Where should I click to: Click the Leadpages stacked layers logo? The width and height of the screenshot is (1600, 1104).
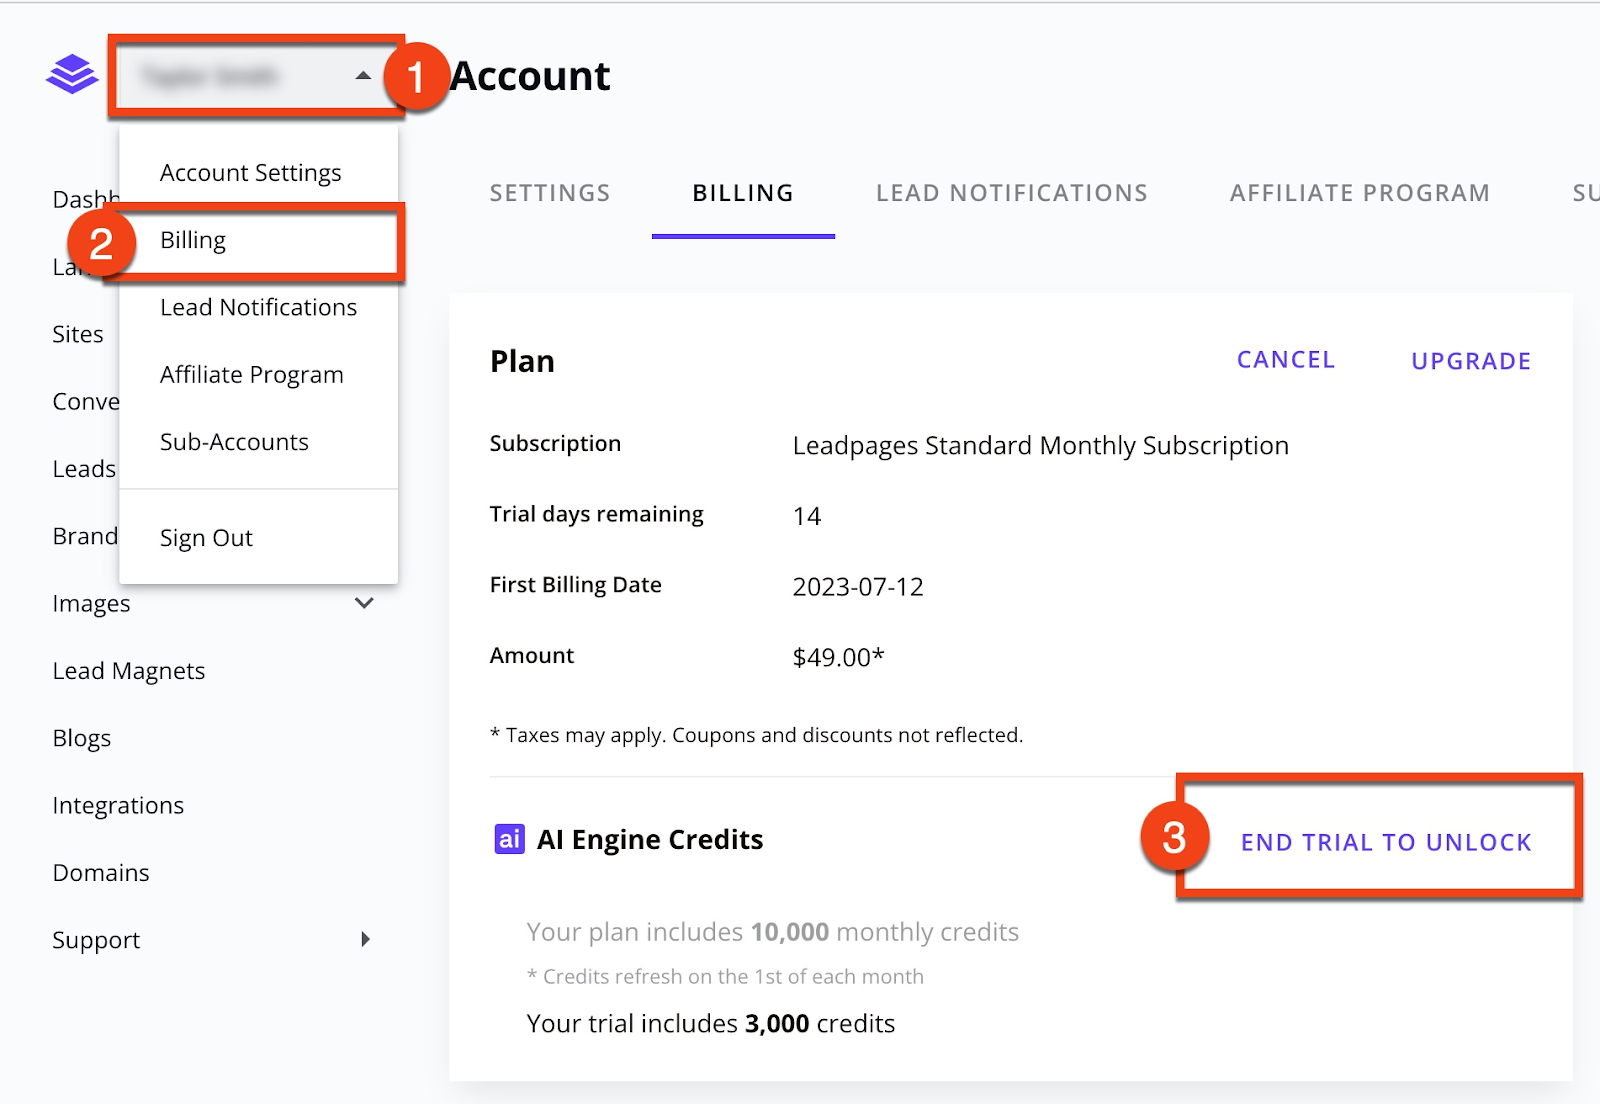[72, 75]
